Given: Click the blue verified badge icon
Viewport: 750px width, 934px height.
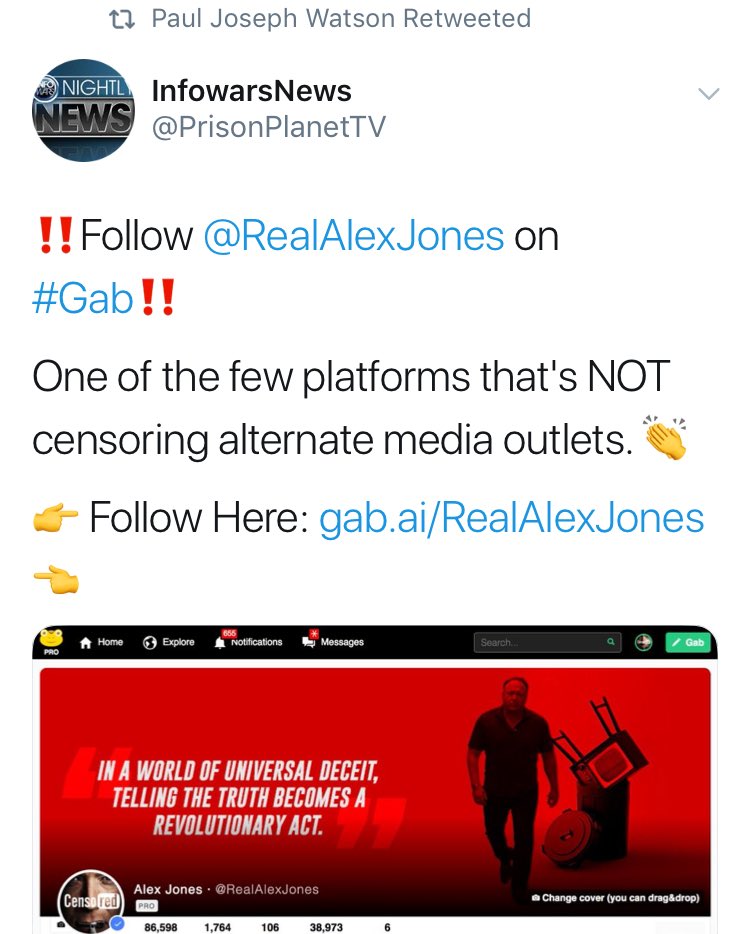Looking at the screenshot, I should click(x=118, y=923).
